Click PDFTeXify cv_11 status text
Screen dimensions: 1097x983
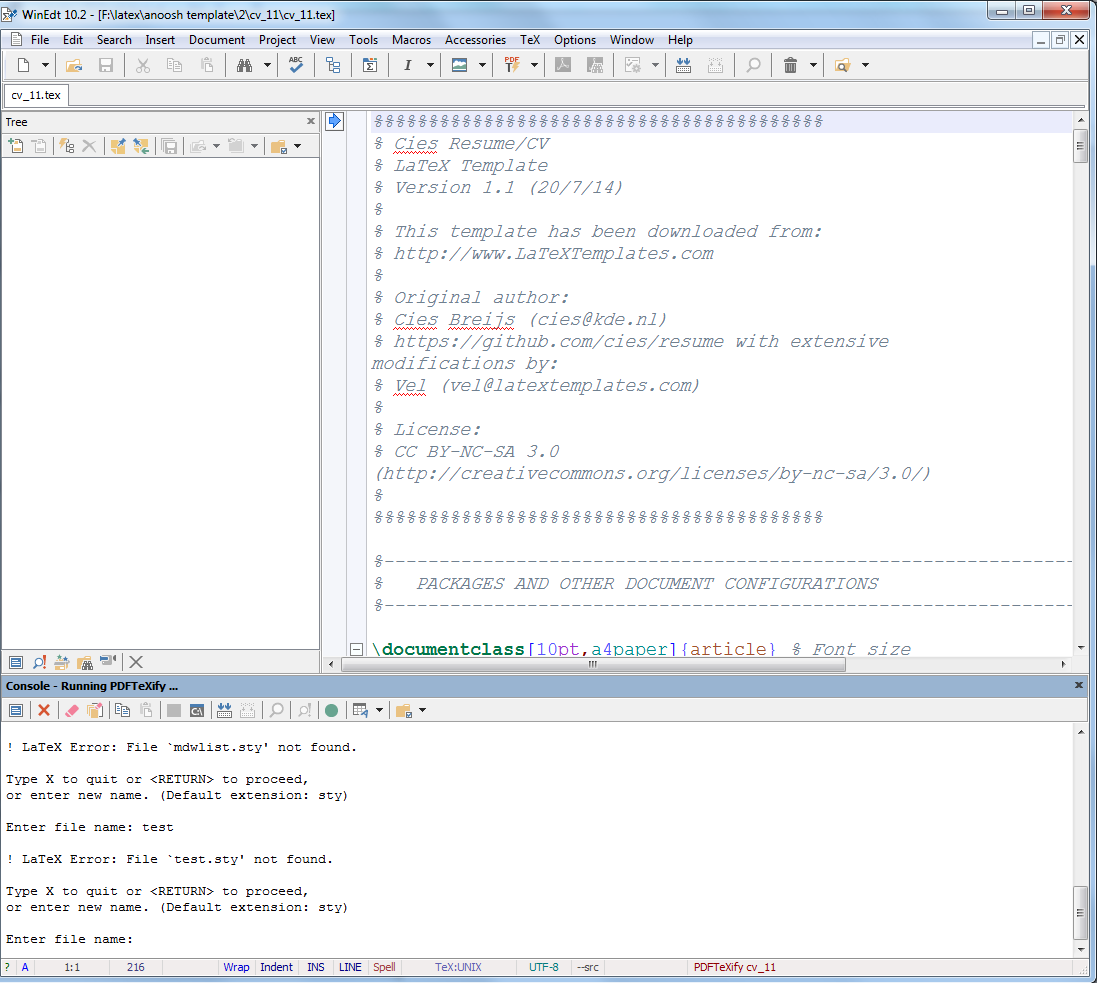735,967
